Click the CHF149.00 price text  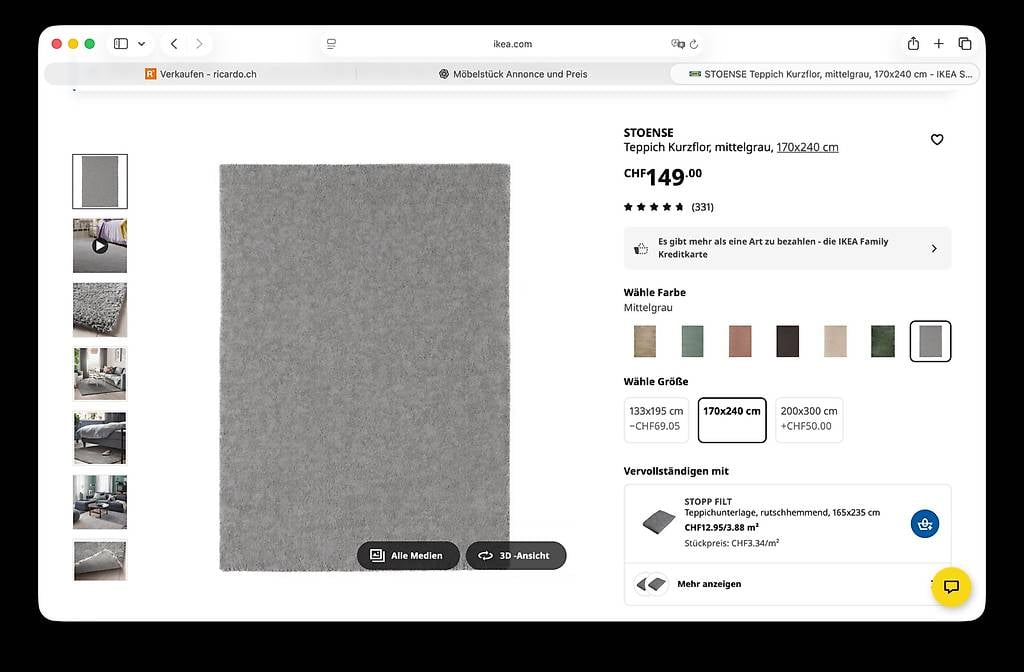[663, 176]
